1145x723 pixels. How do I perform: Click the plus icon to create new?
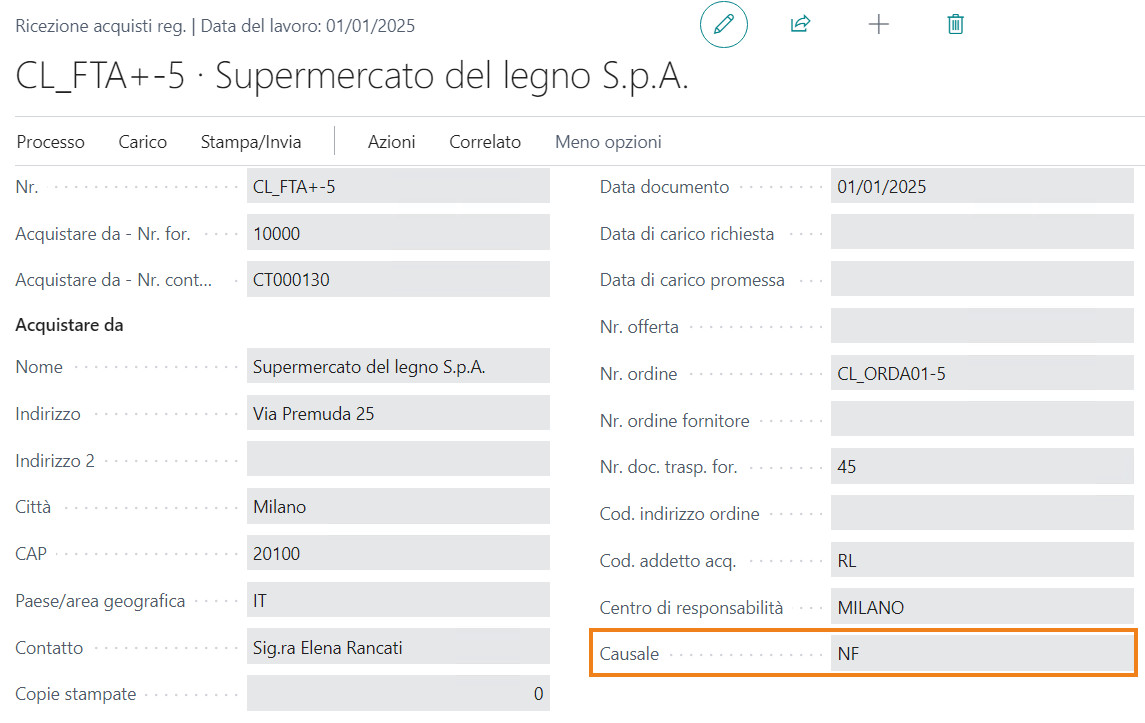click(x=878, y=25)
